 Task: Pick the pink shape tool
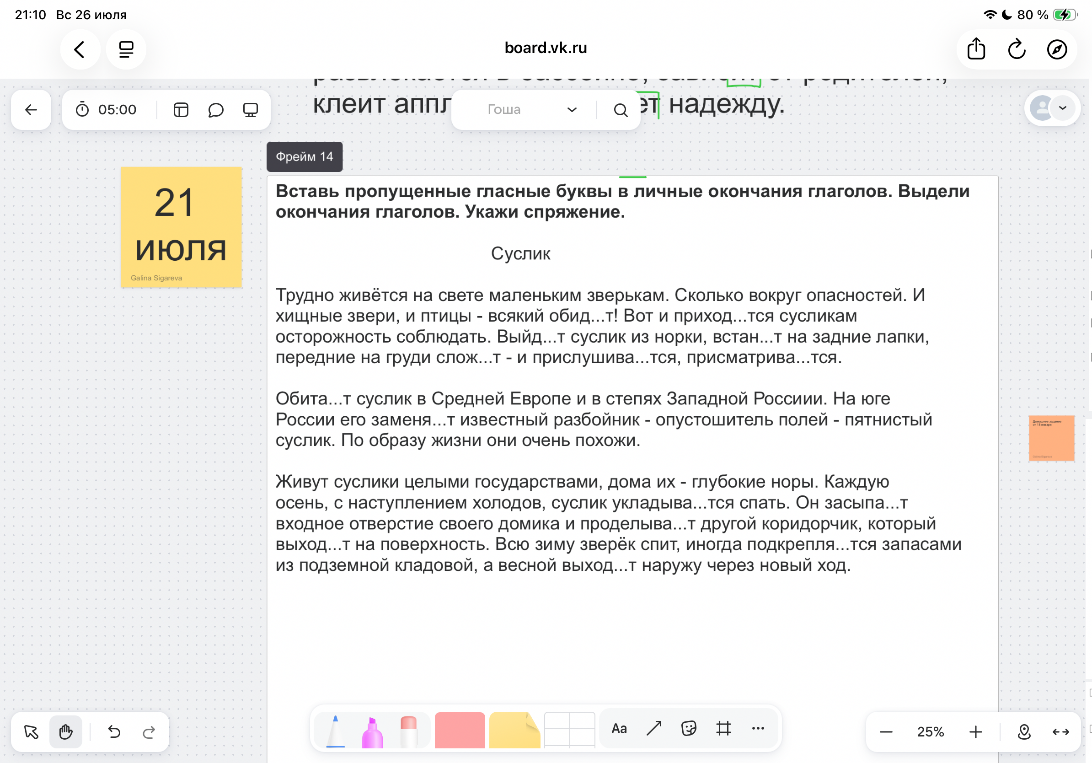460,730
